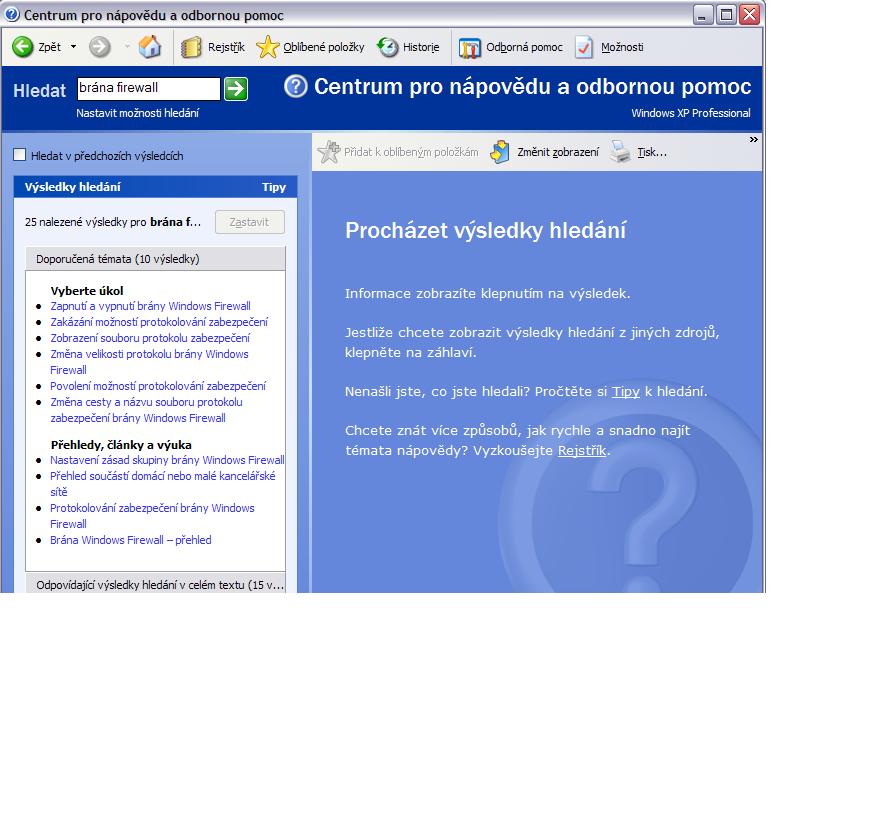Open the Možnosti options icon
Screen dimensions: 896x840
click(584, 47)
